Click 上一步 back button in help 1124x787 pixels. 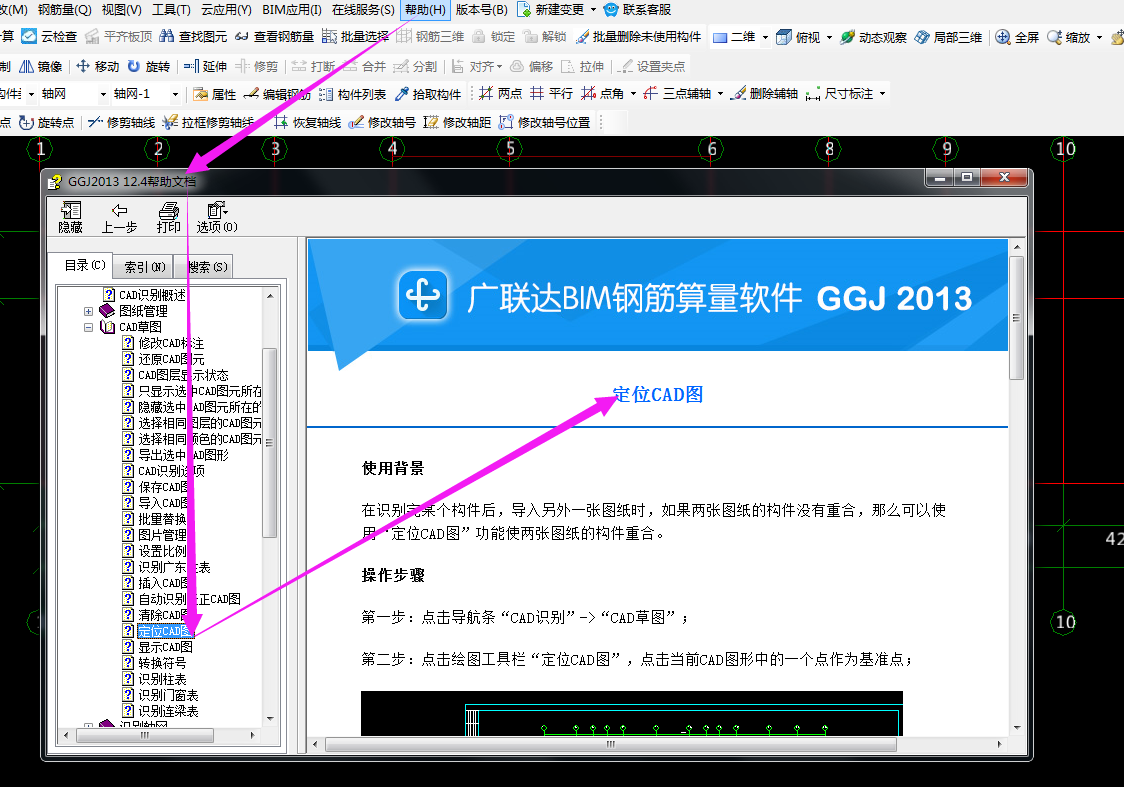click(x=119, y=218)
